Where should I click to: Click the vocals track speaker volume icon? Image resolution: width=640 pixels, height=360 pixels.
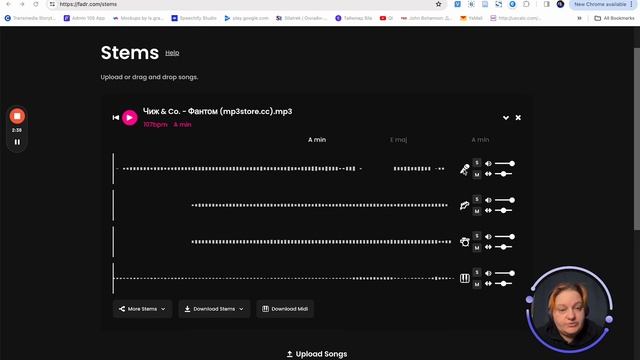tap(488, 164)
